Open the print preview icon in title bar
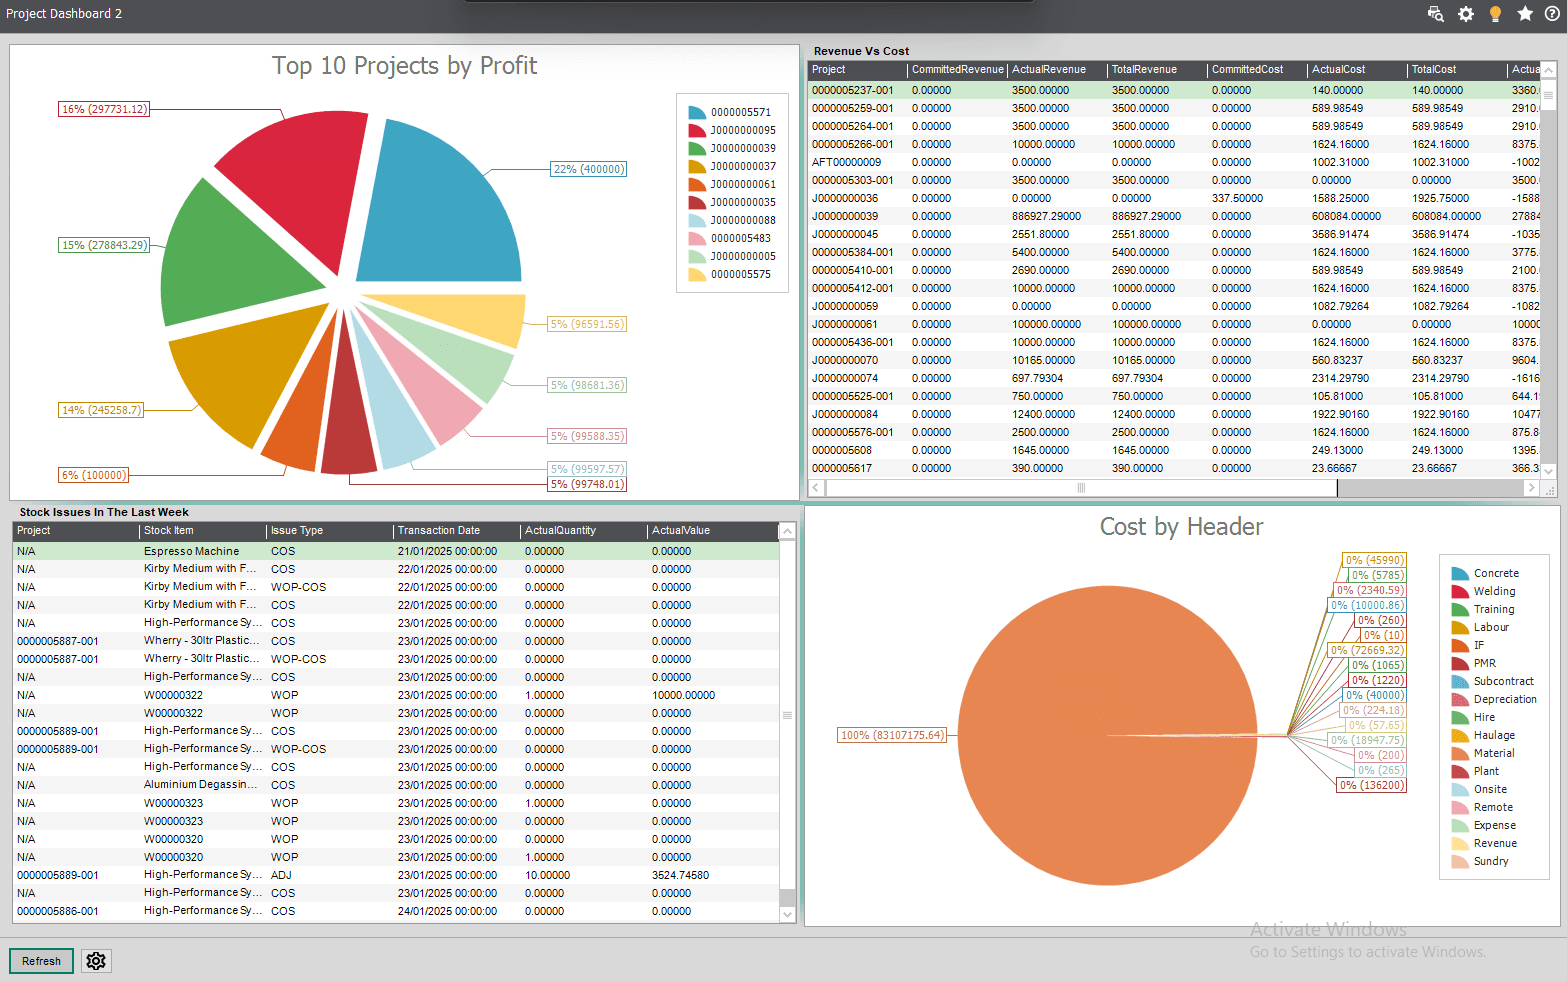The image size is (1567, 981). (1435, 14)
